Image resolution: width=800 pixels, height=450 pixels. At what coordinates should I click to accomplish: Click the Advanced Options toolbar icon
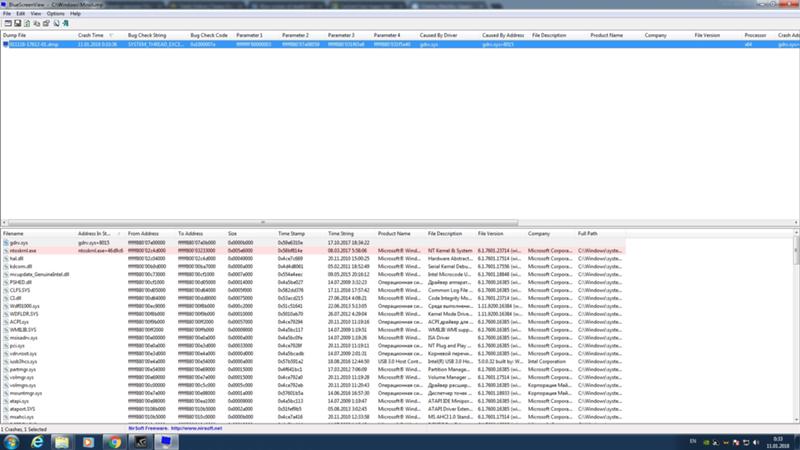8,23
